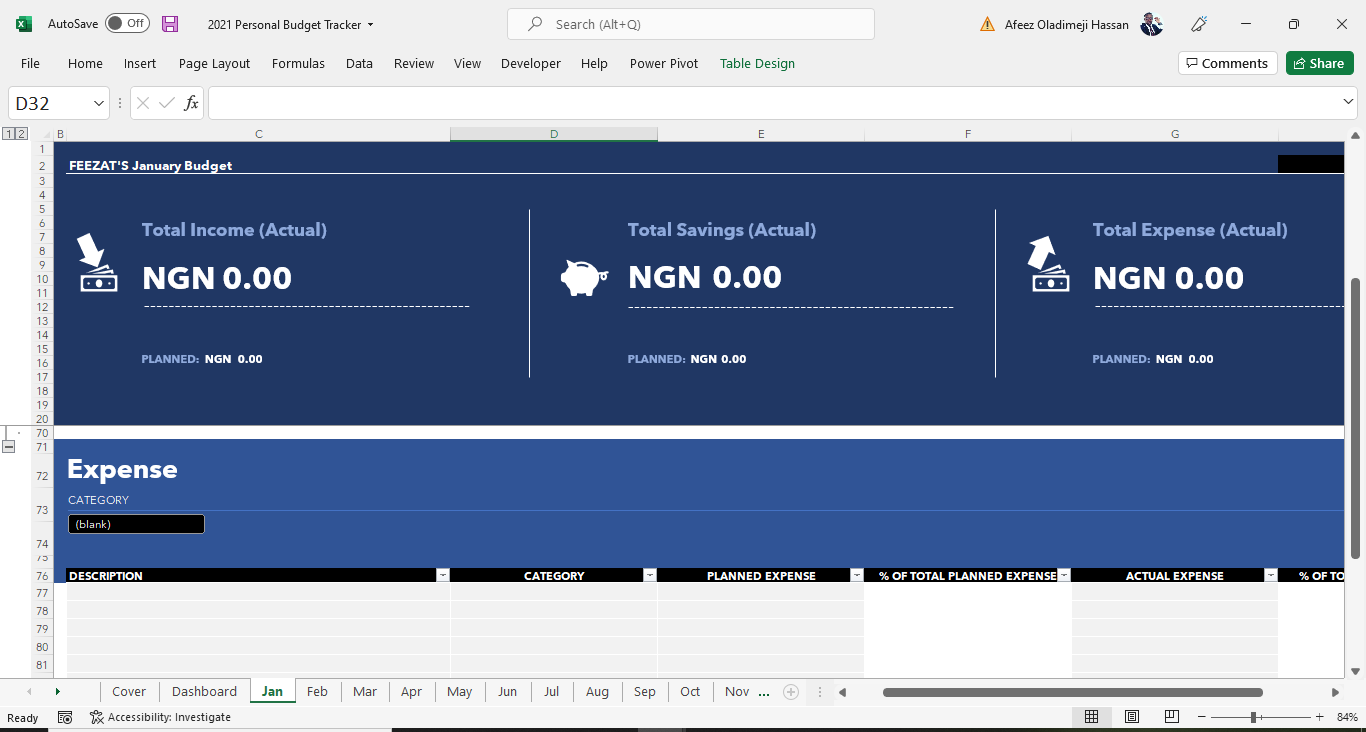Image resolution: width=1366 pixels, height=732 pixels.
Task: Toggle AutoSave switch
Action: click(127, 24)
